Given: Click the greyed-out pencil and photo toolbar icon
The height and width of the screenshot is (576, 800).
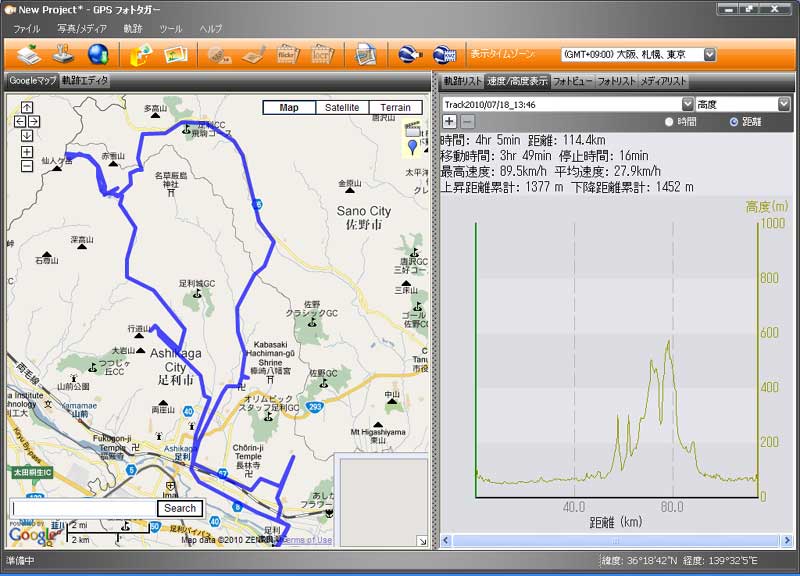Looking at the screenshot, I should click(254, 55).
